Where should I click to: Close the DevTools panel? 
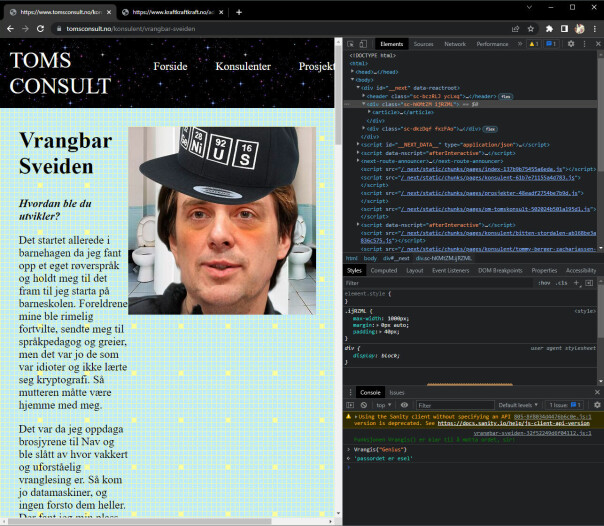[598, 44]
